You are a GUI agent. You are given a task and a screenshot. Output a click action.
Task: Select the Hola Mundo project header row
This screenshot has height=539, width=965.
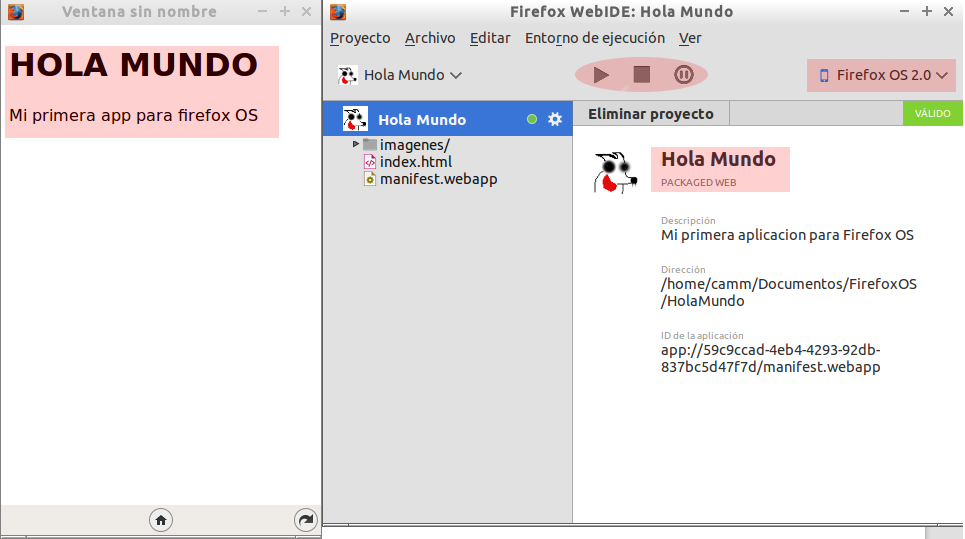(447, 119)
